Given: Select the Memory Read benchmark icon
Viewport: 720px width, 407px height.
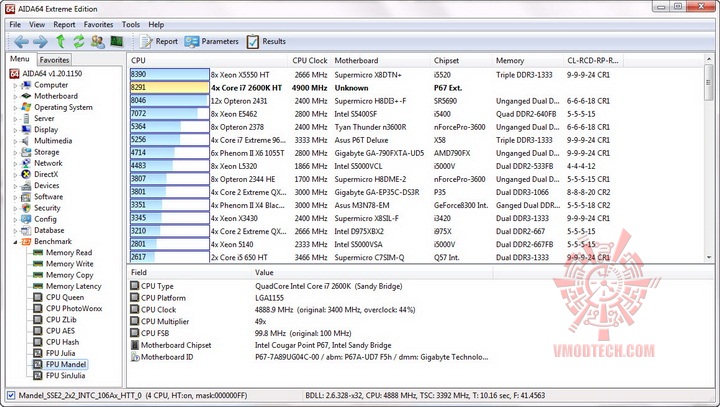Looking at the screenshot, I should point(38,253).
